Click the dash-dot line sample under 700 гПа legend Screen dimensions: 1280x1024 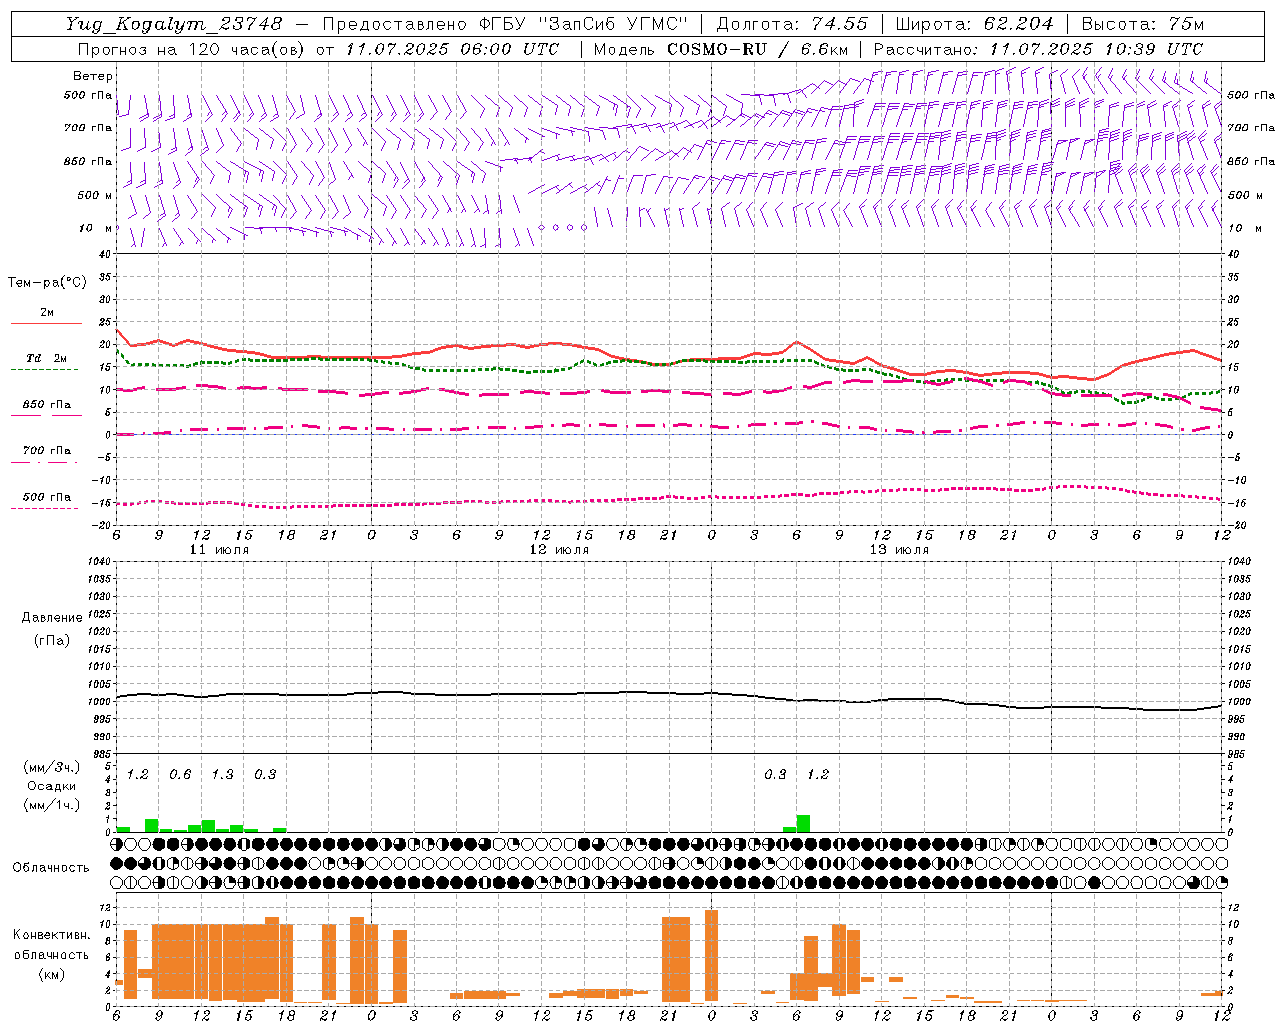[45, 462]
